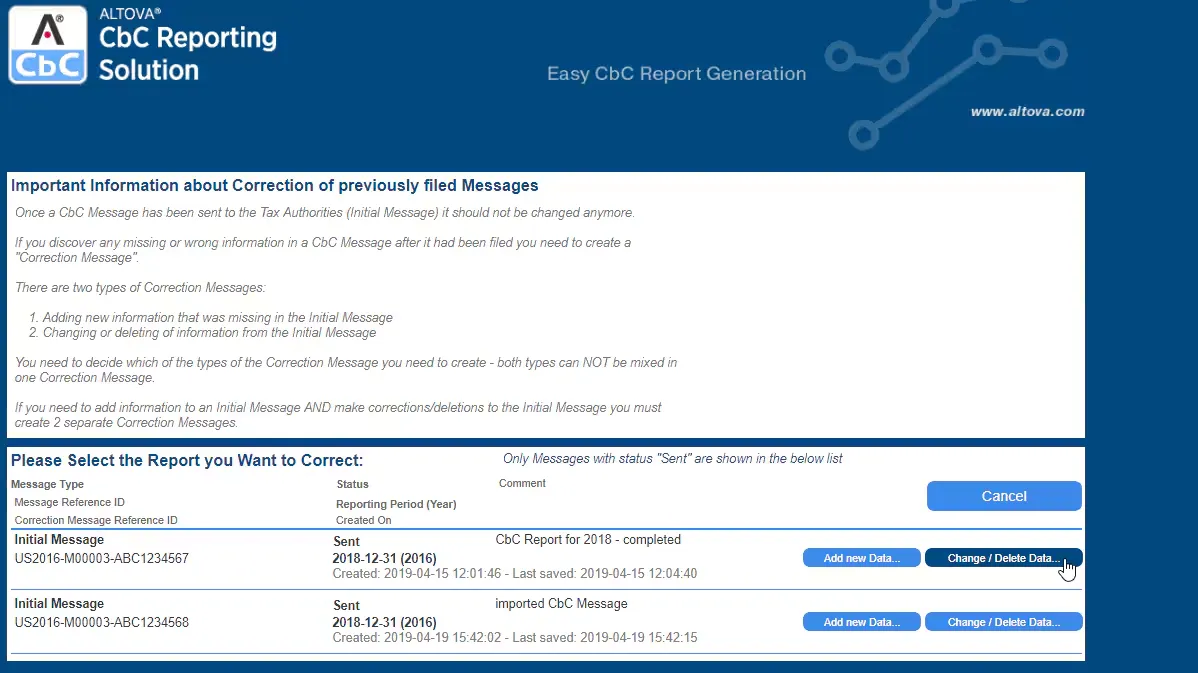This screenshot has height=673, width=1198.
Task: Open the www.altova.com link
Action: pyautogui.click(x=1027, y=112)
